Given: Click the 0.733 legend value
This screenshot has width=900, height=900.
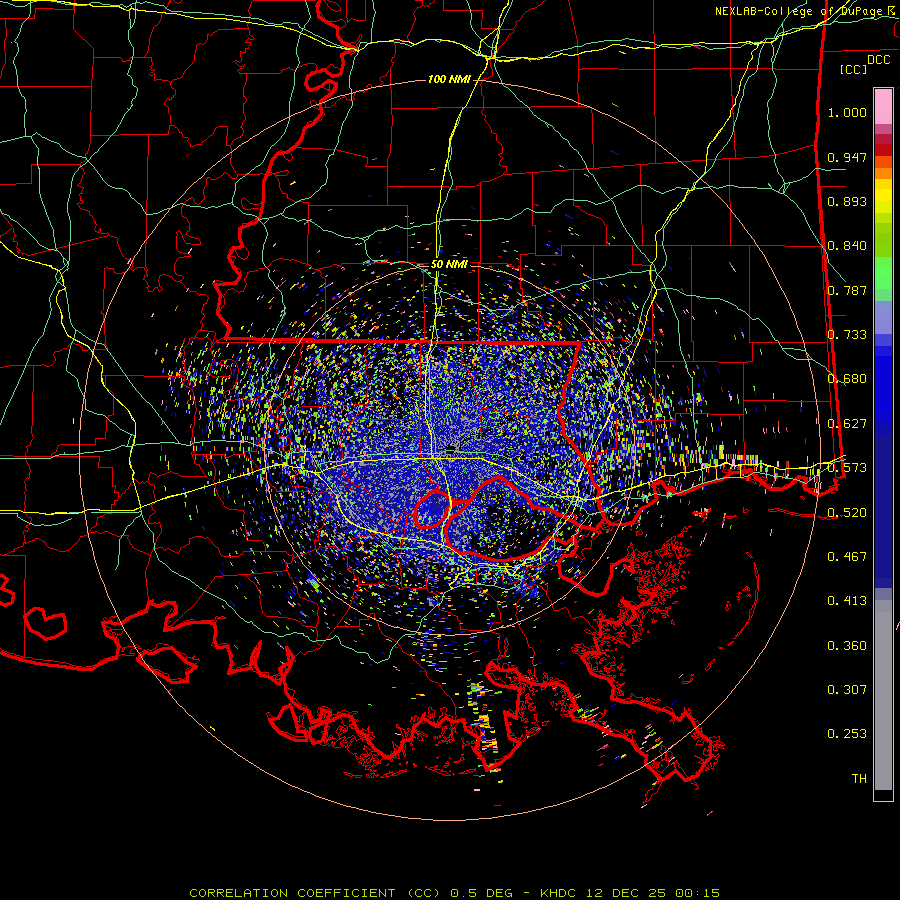Looking at the screenshot, I should click(x=847, y=335).
